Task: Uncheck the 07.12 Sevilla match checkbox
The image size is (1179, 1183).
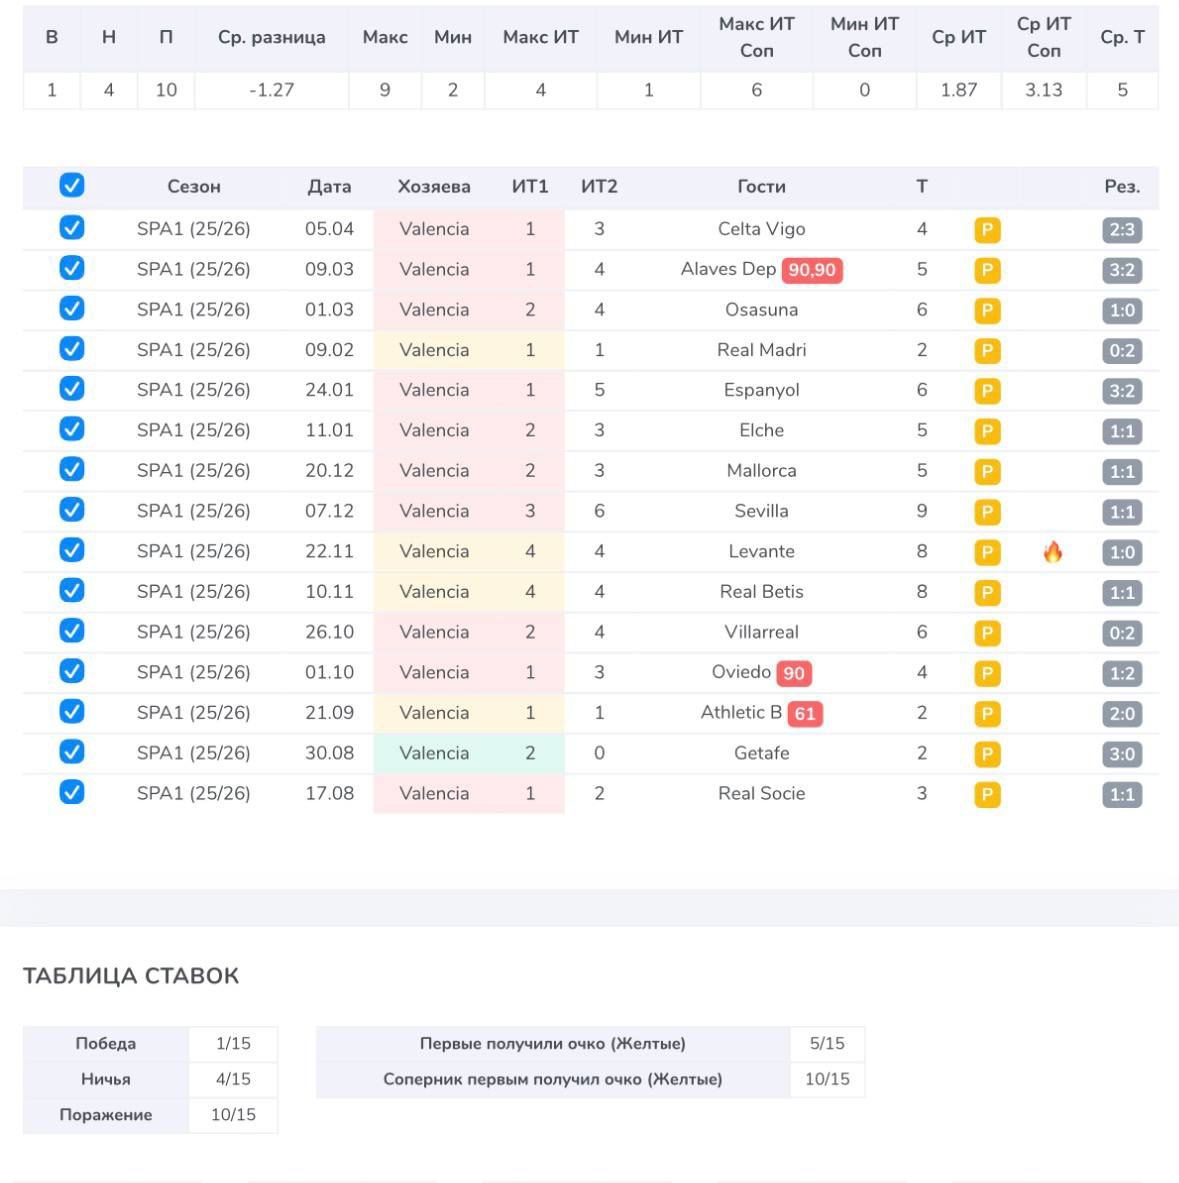Action: (x=72, y=510)
